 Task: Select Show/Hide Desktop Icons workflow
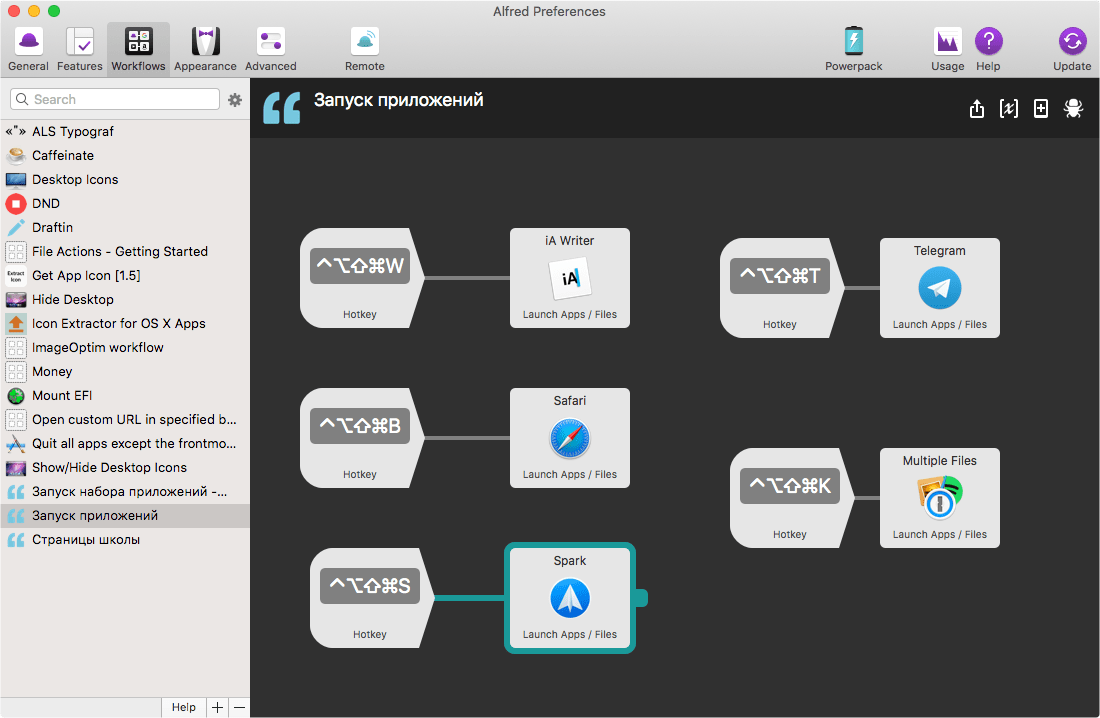[125, 467]
